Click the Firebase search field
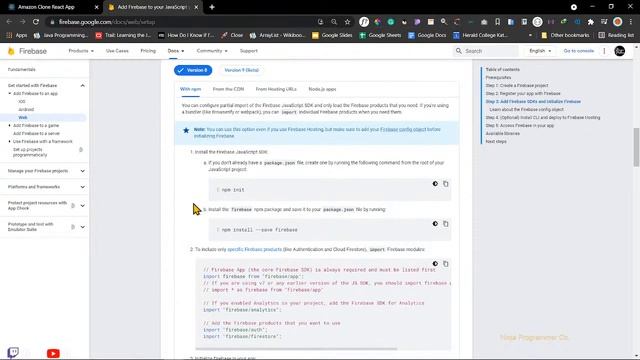This screenshot has width=640, height=360. (485, 51)
